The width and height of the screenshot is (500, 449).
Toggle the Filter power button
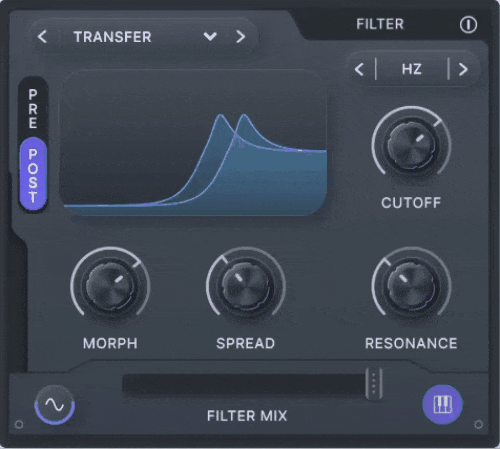468,25
